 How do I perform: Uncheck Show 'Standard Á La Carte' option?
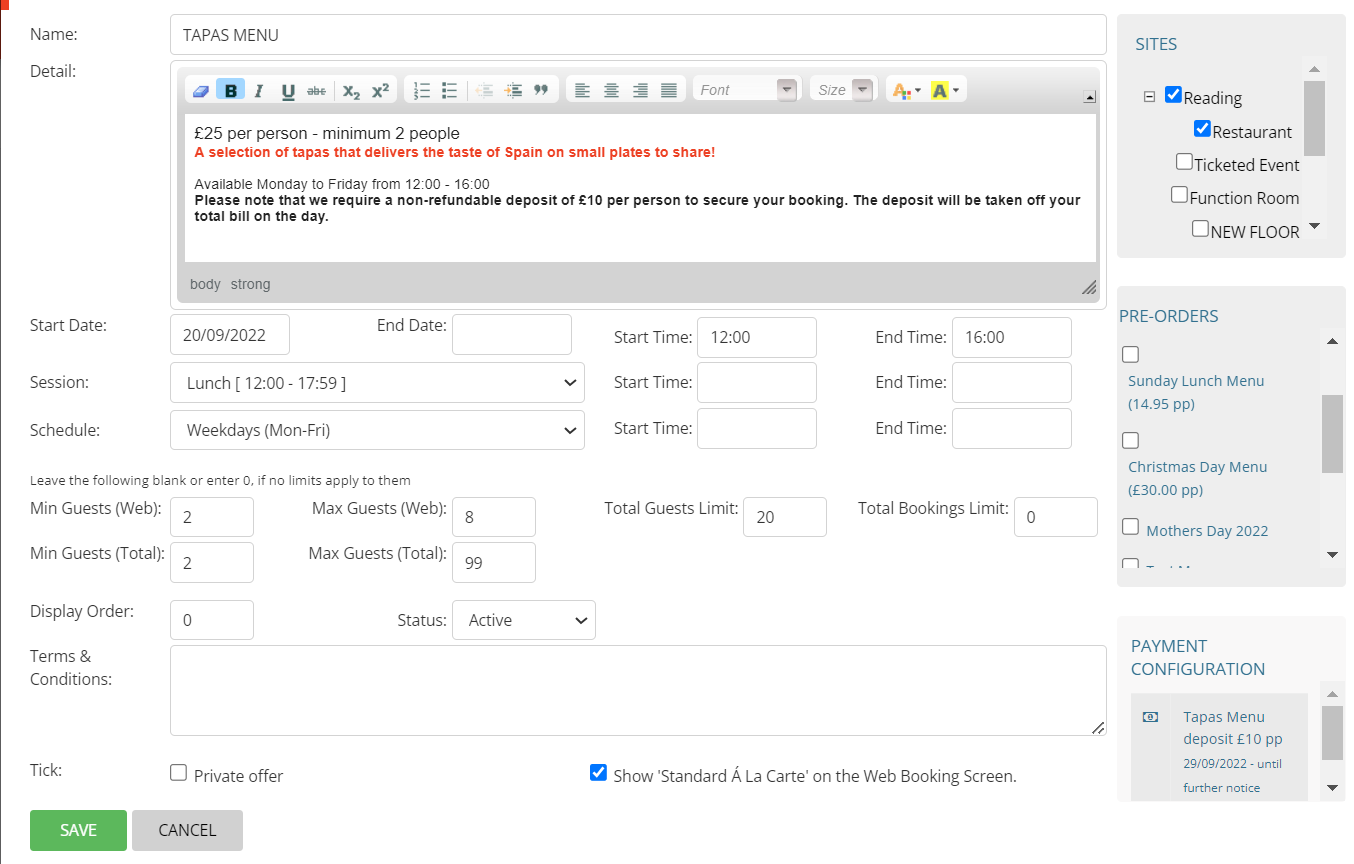598,772
